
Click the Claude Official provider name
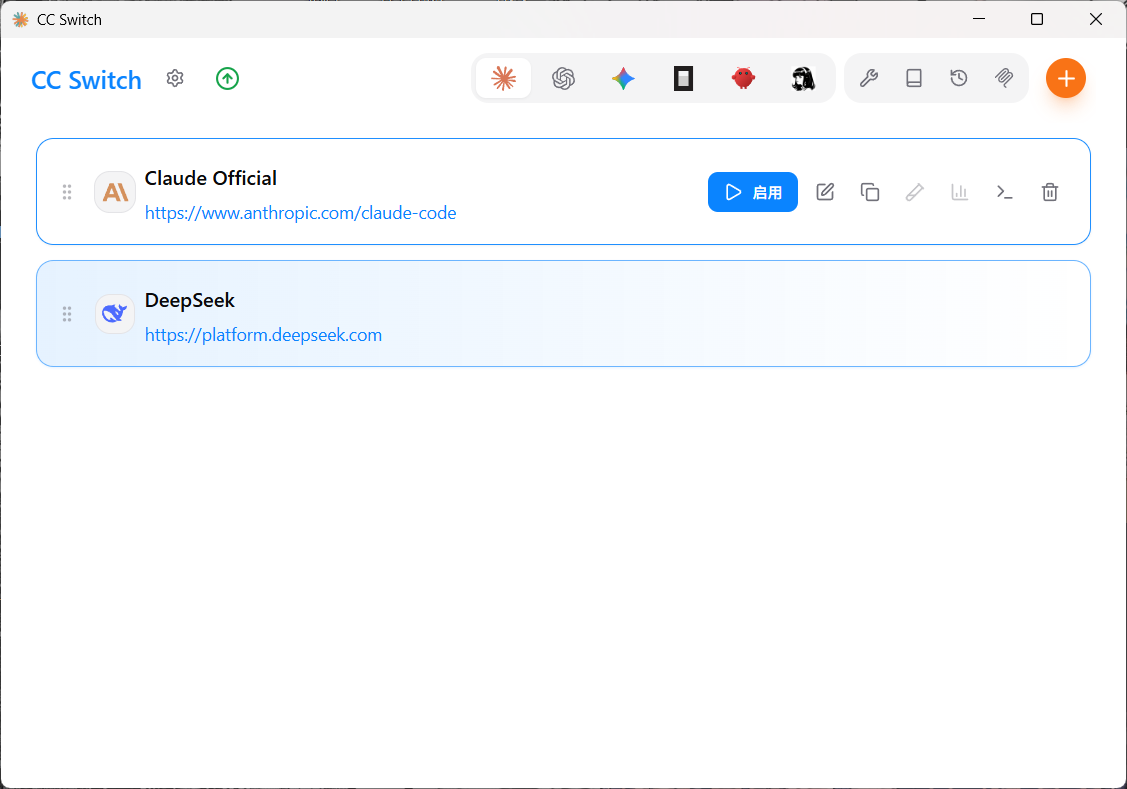pos(211,178)
